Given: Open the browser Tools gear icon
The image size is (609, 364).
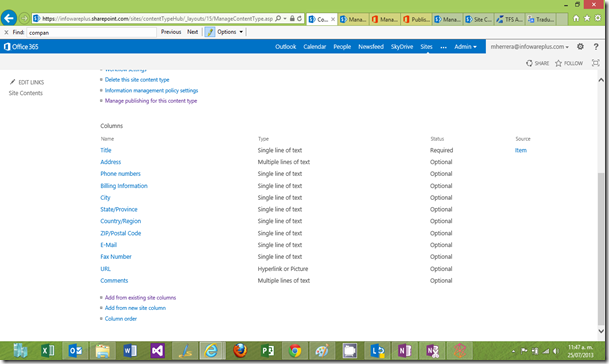Looking at the screenshot, I should pyautogui.click(x=598, y=18).
